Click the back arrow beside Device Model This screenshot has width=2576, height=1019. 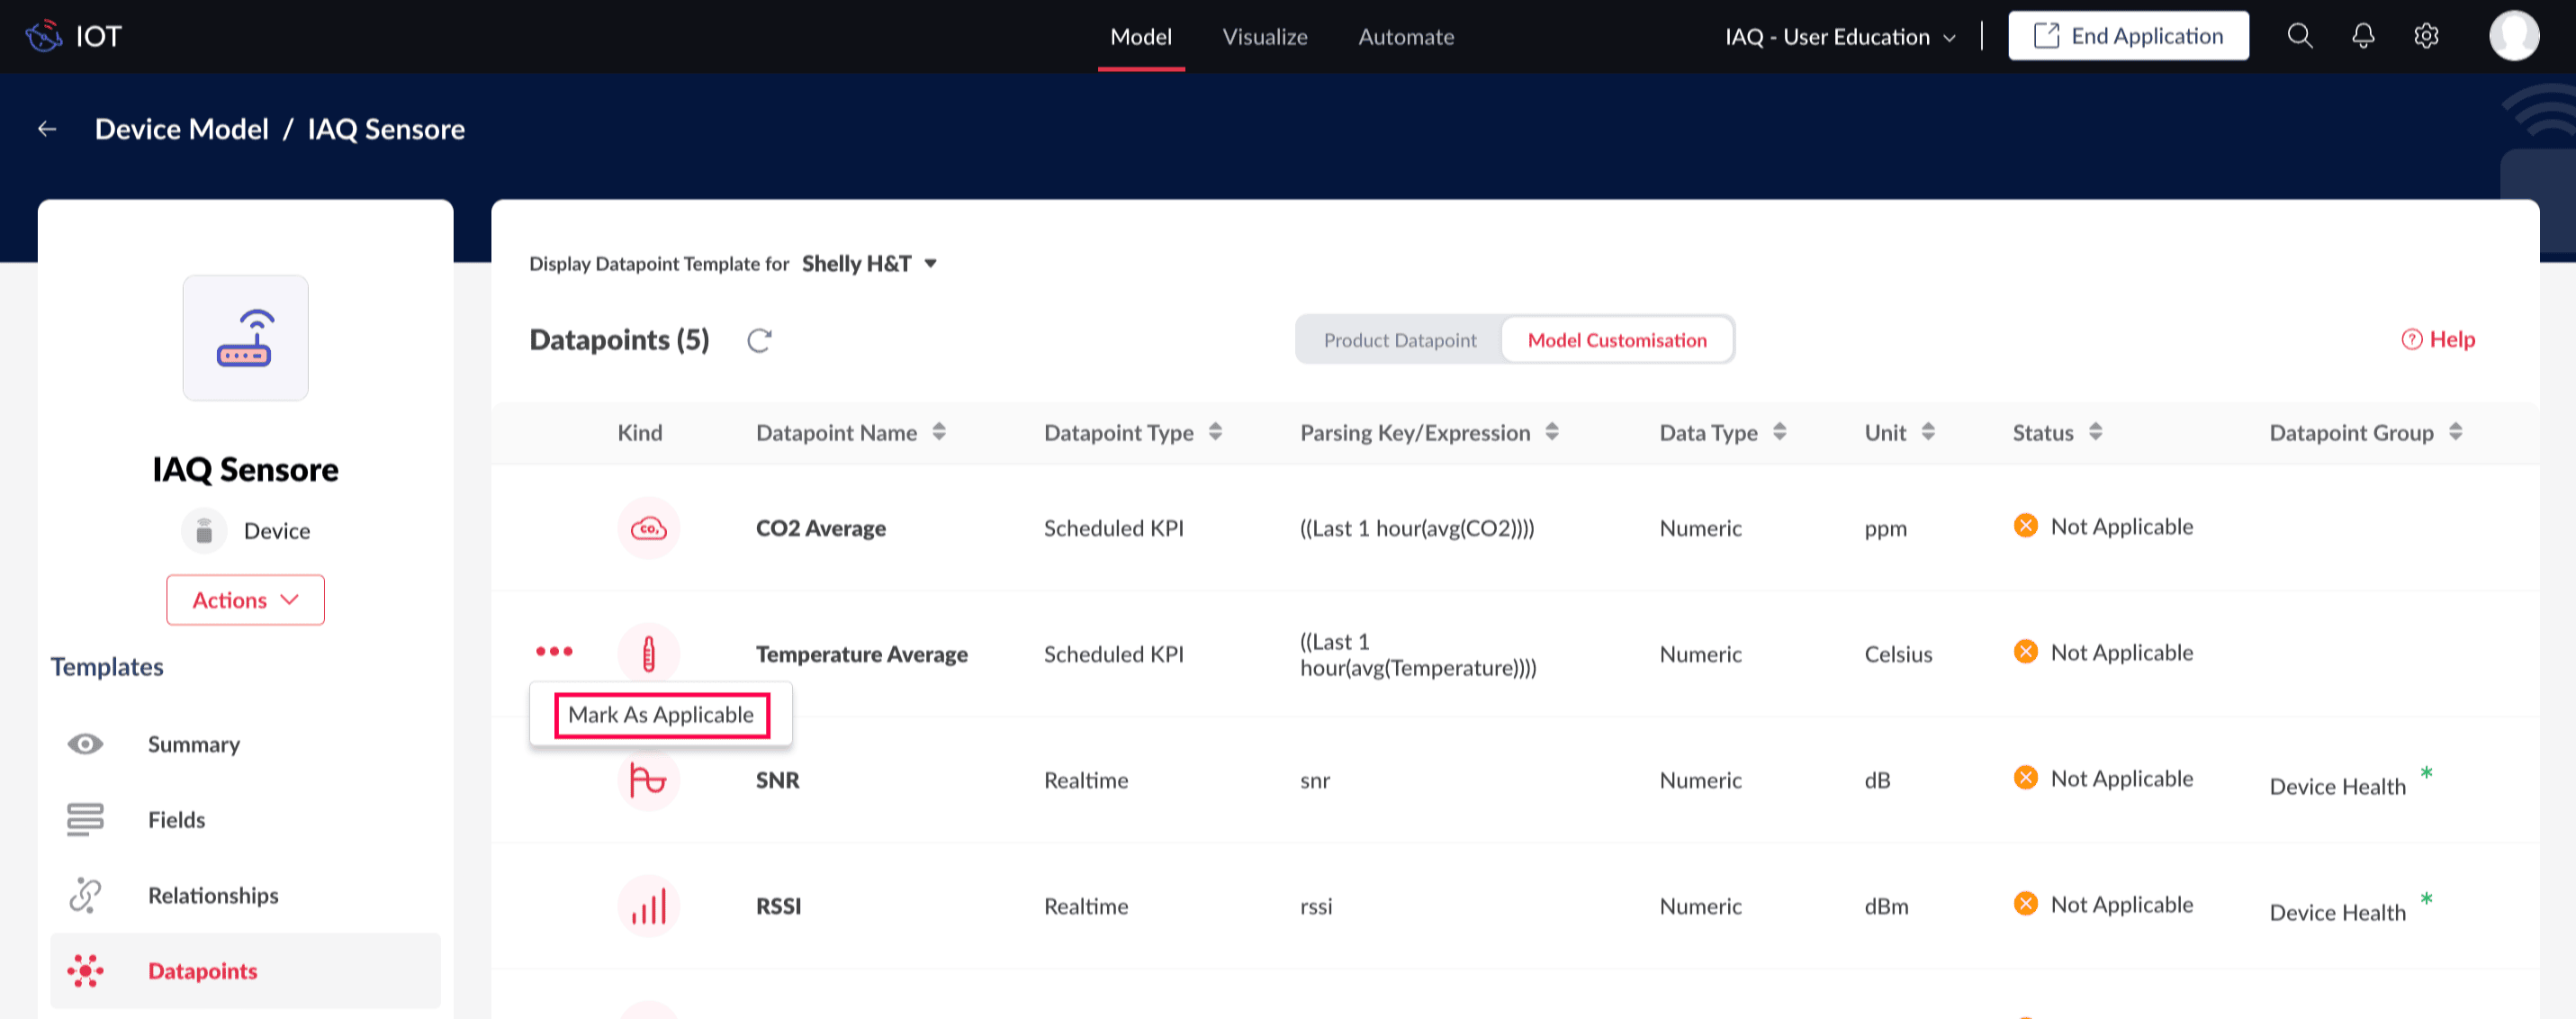point(47,129)
